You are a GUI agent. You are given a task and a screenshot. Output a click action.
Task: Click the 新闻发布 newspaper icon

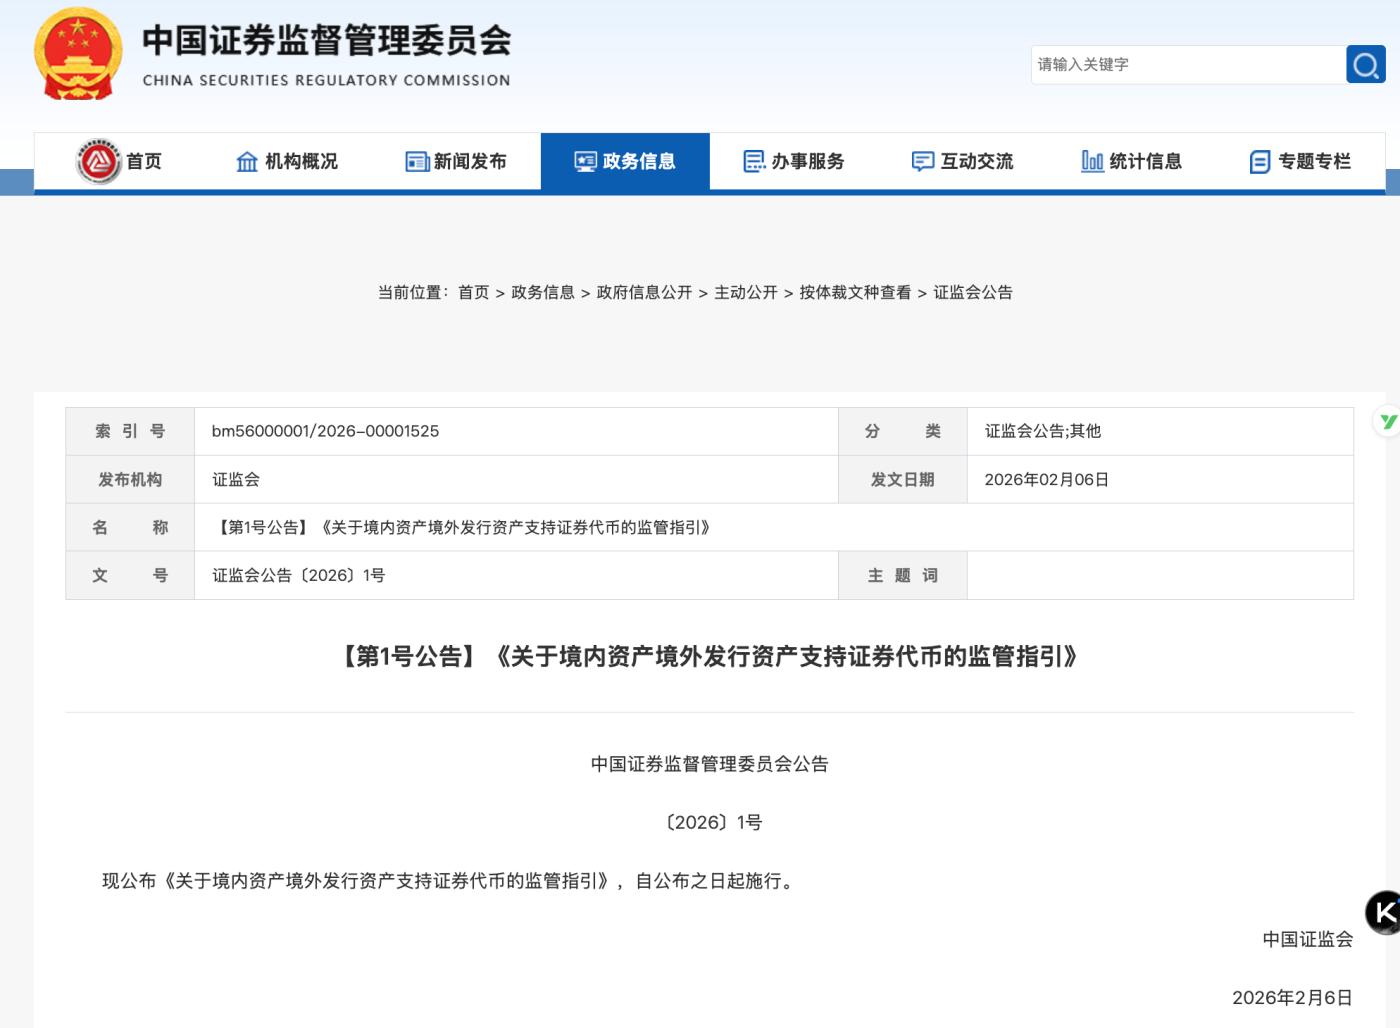click(x=416, y=162)
